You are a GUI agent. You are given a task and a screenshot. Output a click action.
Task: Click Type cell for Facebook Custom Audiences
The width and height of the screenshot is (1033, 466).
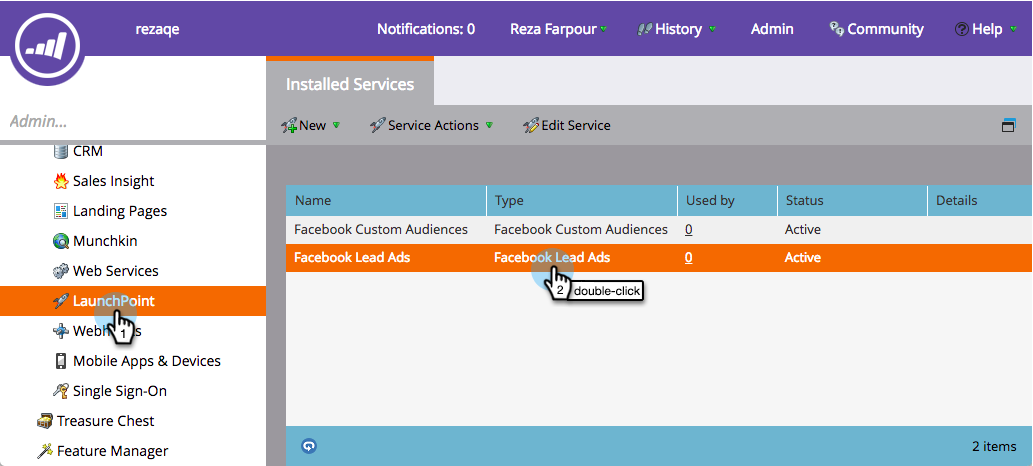[581, 229]
